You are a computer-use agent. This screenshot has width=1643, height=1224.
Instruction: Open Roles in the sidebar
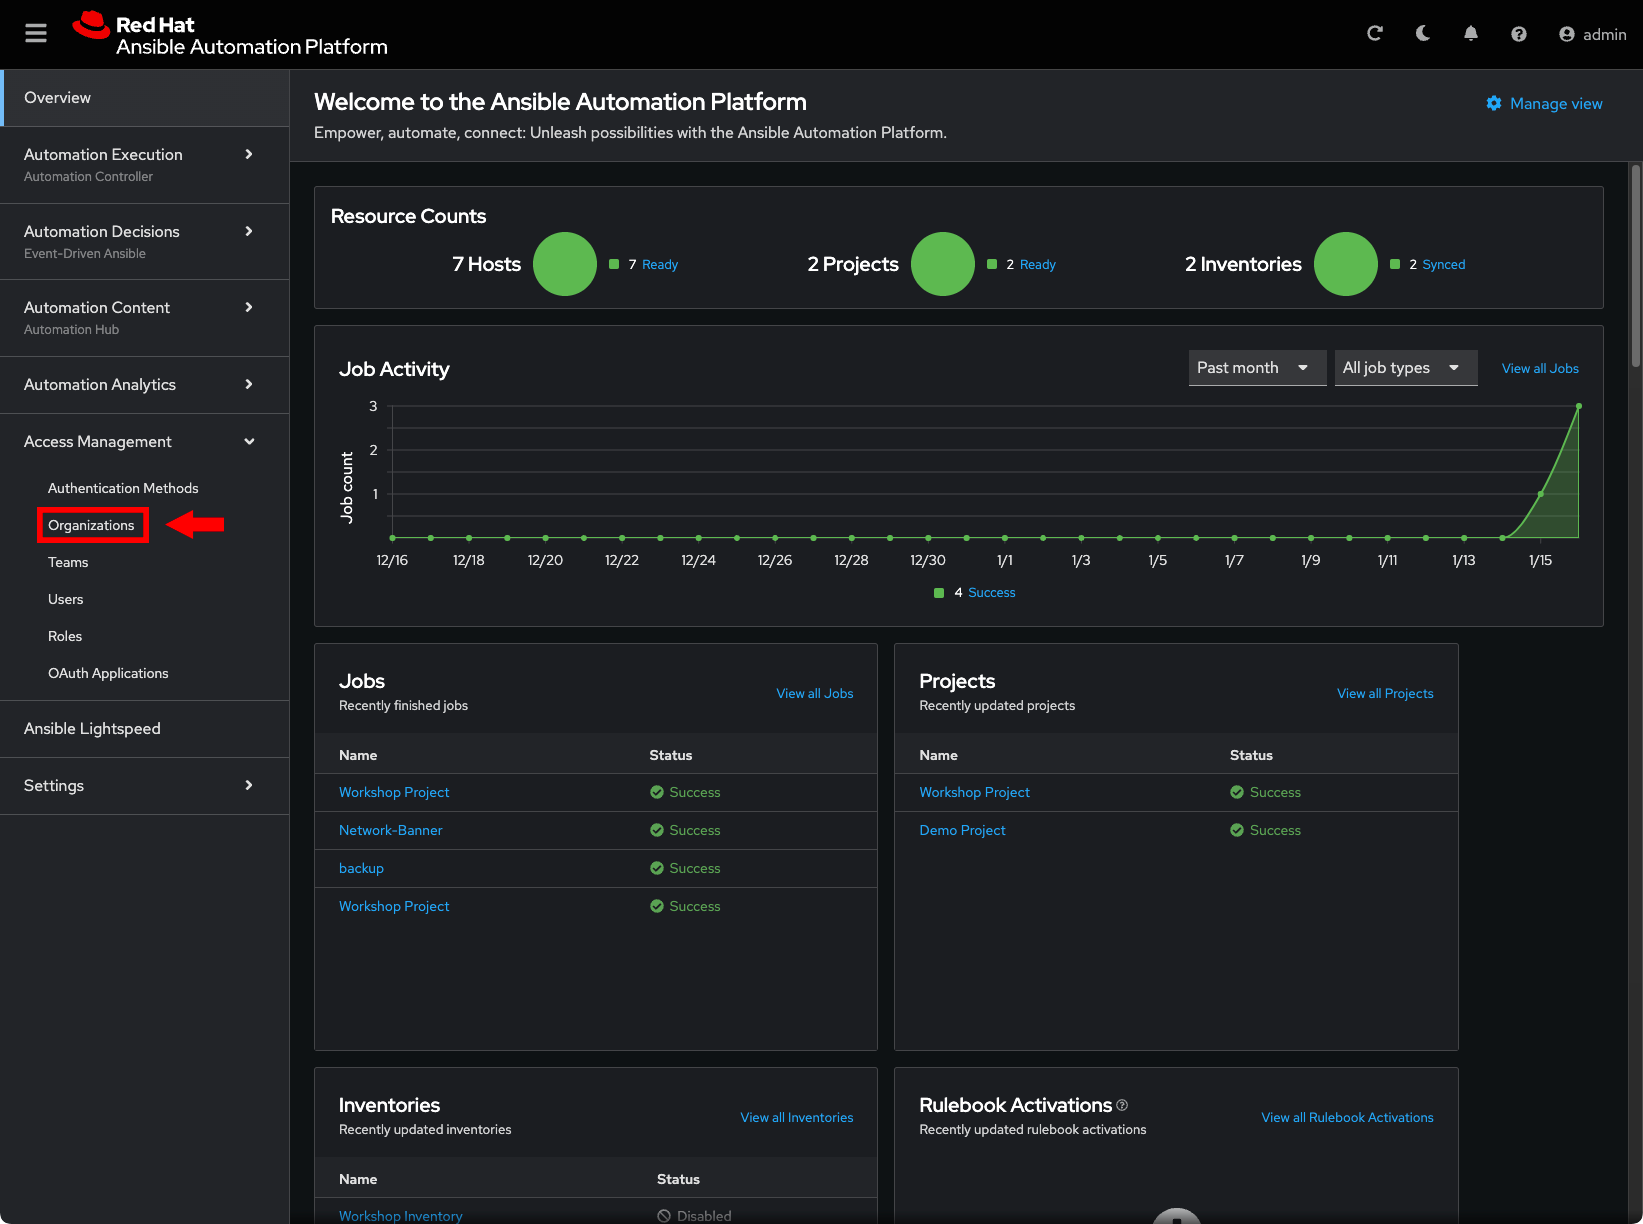click(65, 636)
